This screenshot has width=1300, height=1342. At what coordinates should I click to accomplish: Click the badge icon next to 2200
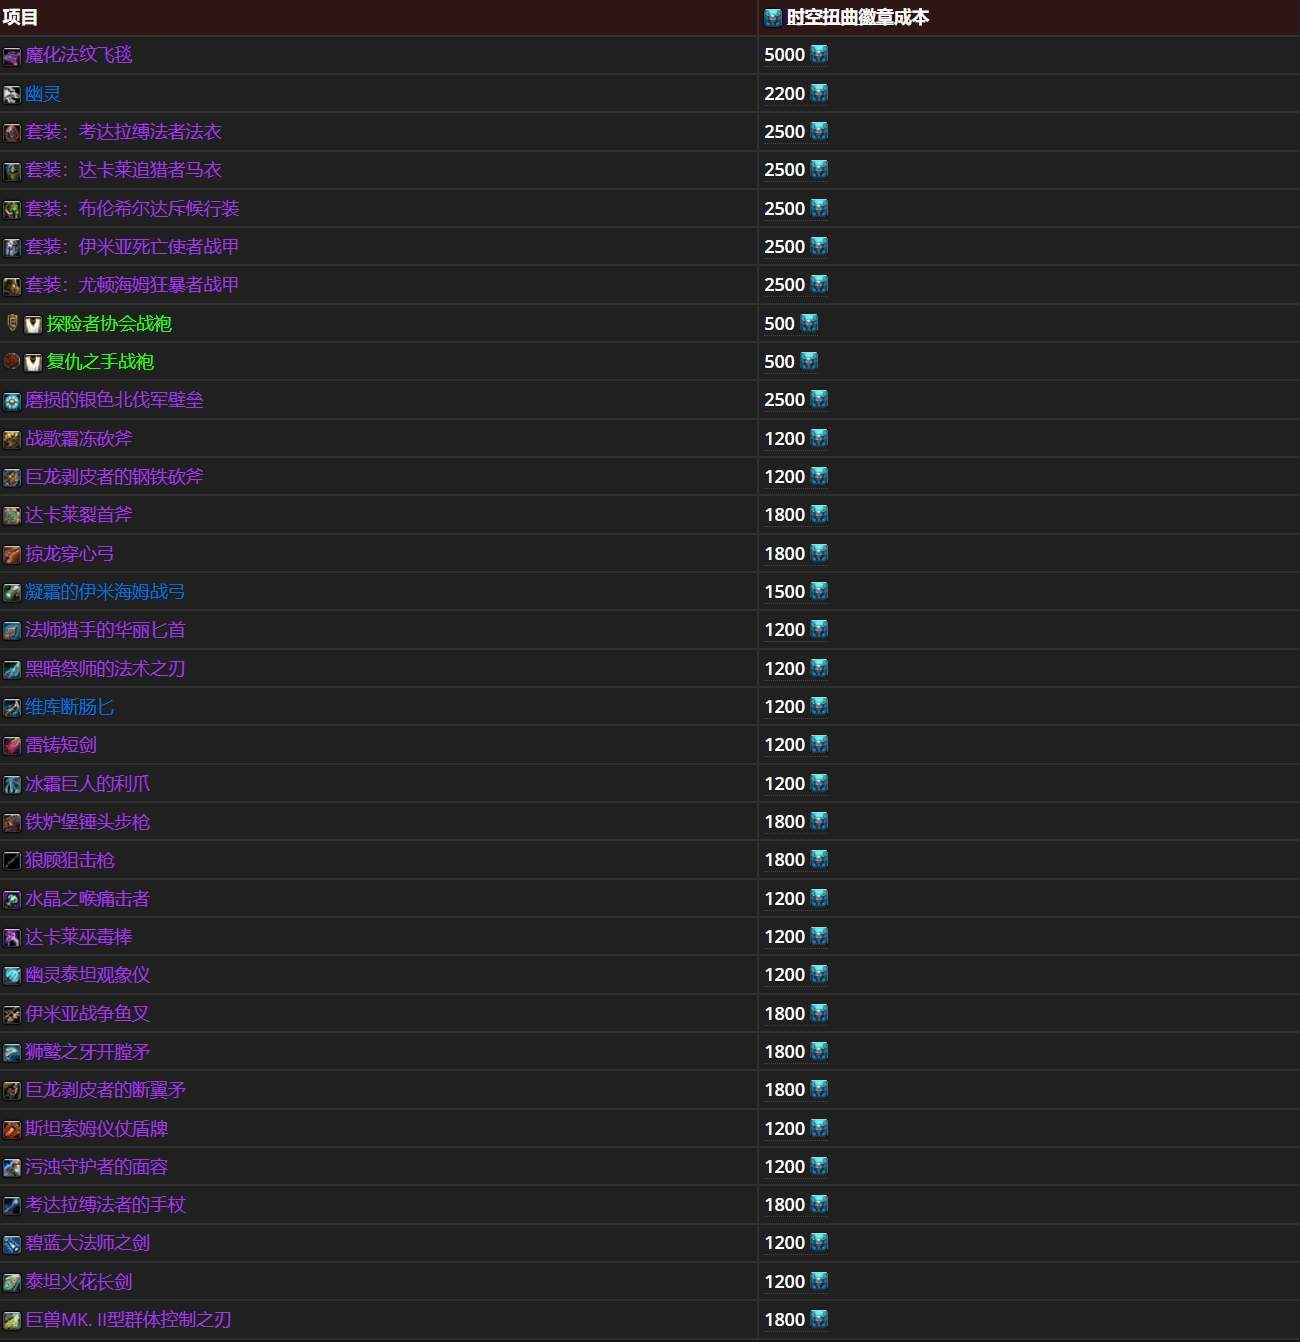(x=819, y=93)
